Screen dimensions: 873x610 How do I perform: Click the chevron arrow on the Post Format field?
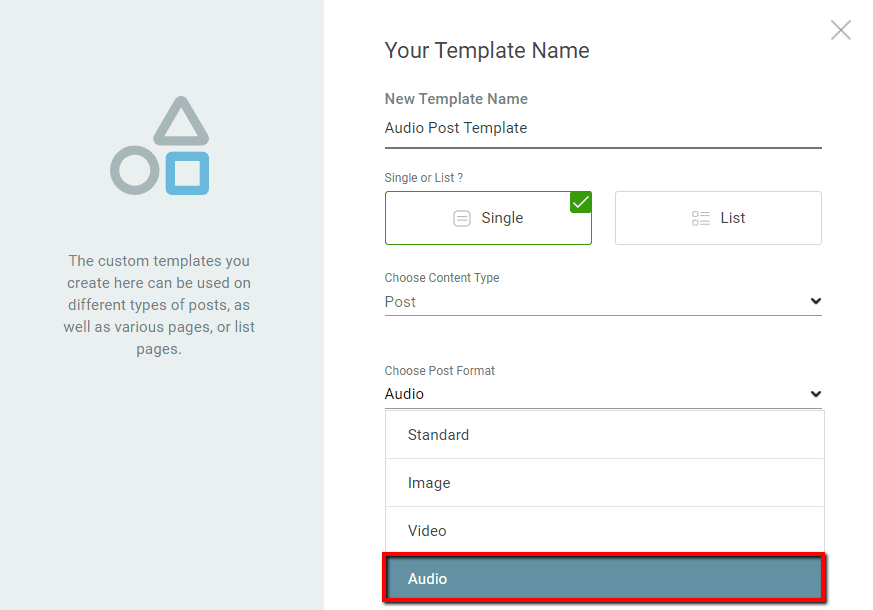(x=815, y=394)
